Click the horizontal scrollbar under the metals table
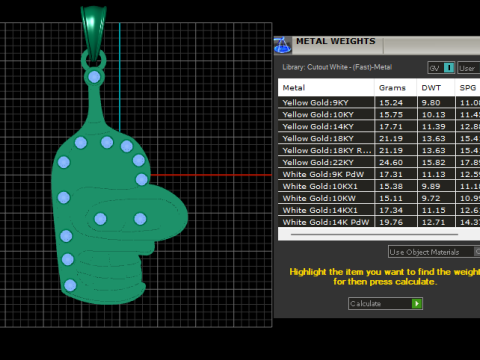 pyautogui.click(x=374, y=234)
